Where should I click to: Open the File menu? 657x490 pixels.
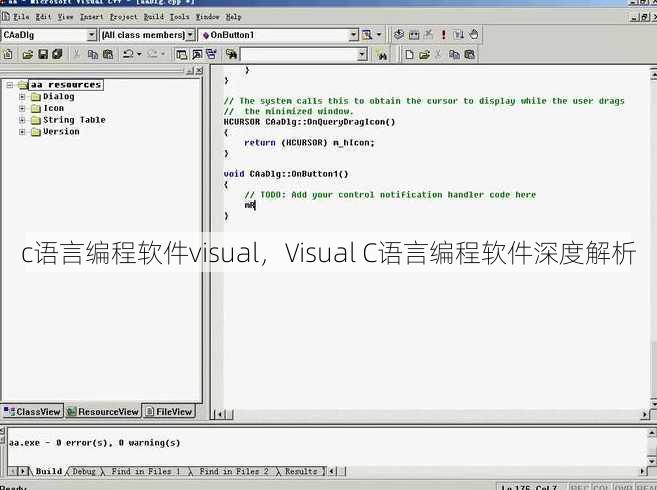coord(21,17)
